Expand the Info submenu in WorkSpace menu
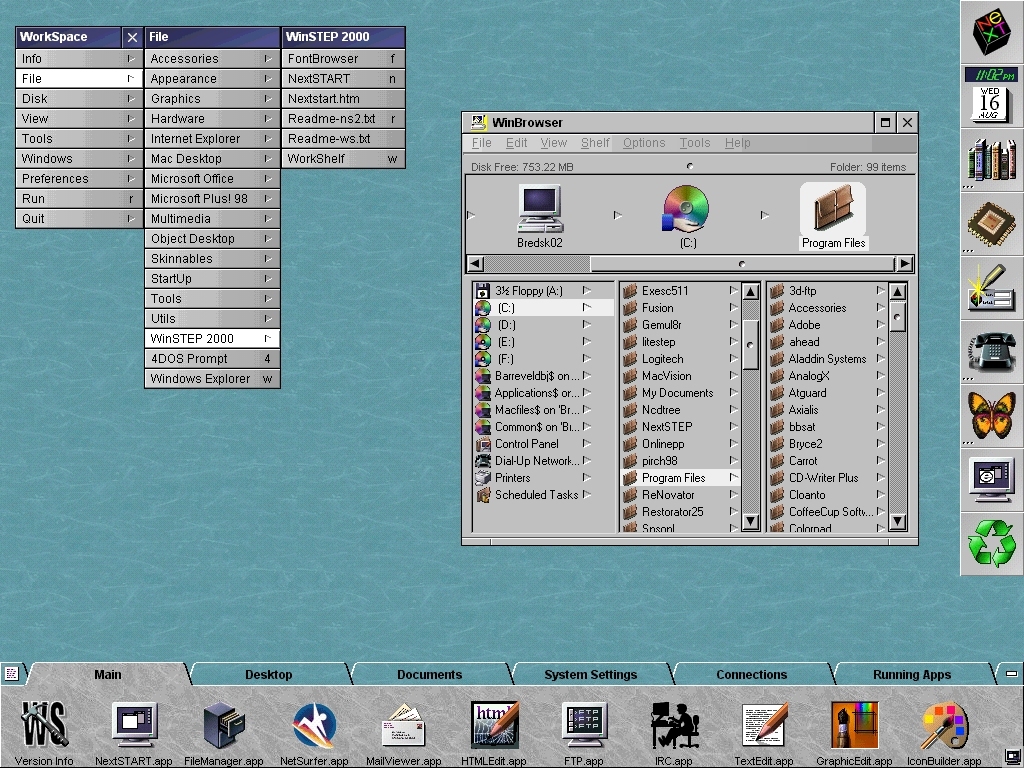Image resolution: width=1024 pixels, height=768 pixels. tap(79, 59)
